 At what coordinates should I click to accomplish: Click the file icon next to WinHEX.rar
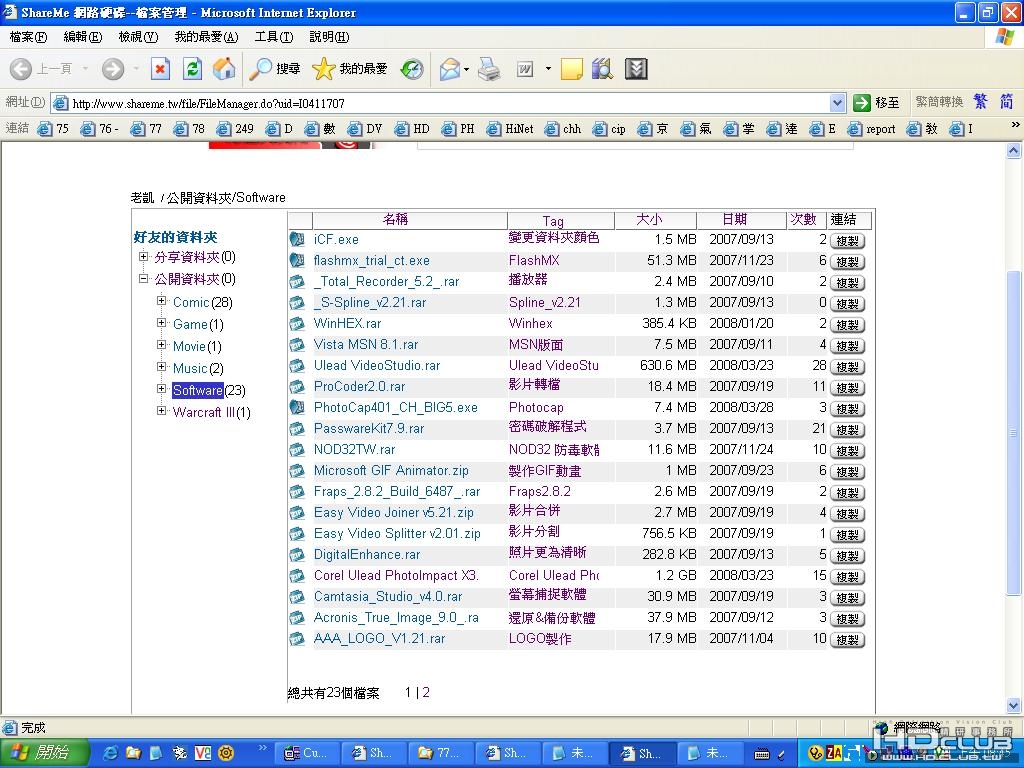point(297,324)
